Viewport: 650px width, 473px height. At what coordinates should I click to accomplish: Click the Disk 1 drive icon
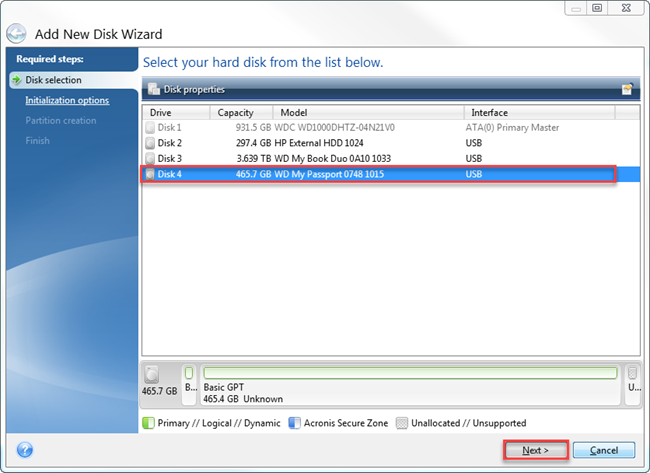150,127
